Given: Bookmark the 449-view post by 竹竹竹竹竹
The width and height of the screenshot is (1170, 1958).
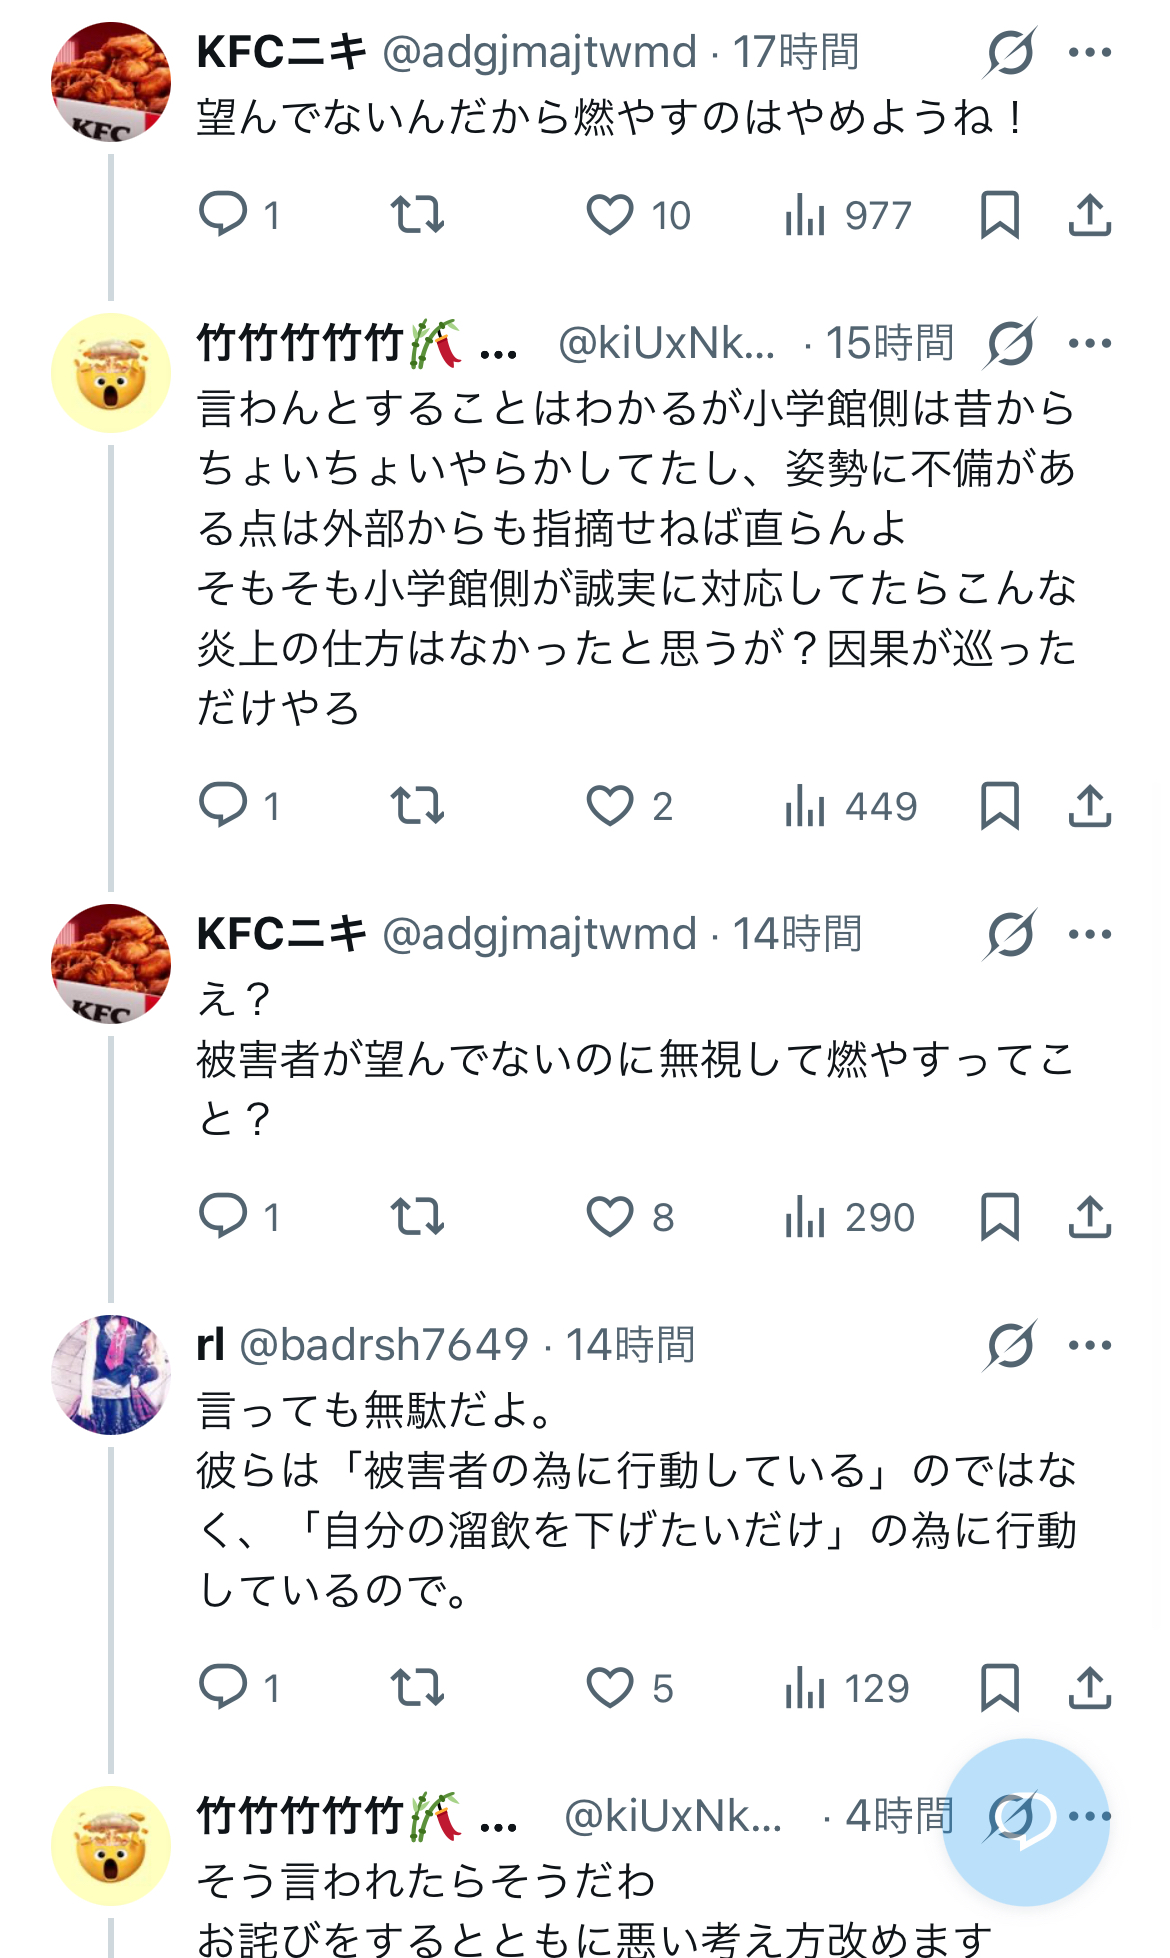Looking at the screenshot, I should coord(999,806).
